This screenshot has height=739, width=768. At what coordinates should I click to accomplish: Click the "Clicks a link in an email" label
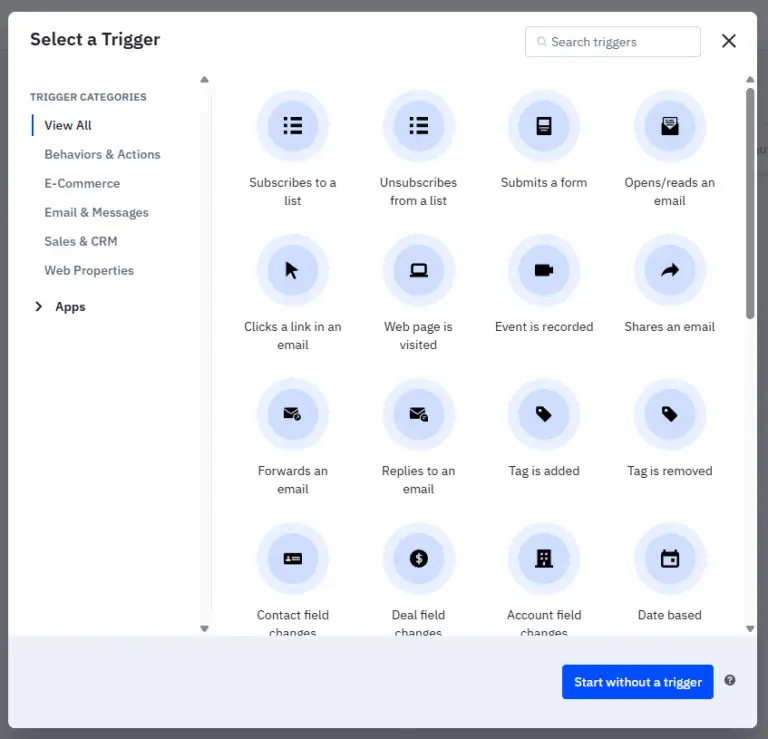click(x=292, y=336)
